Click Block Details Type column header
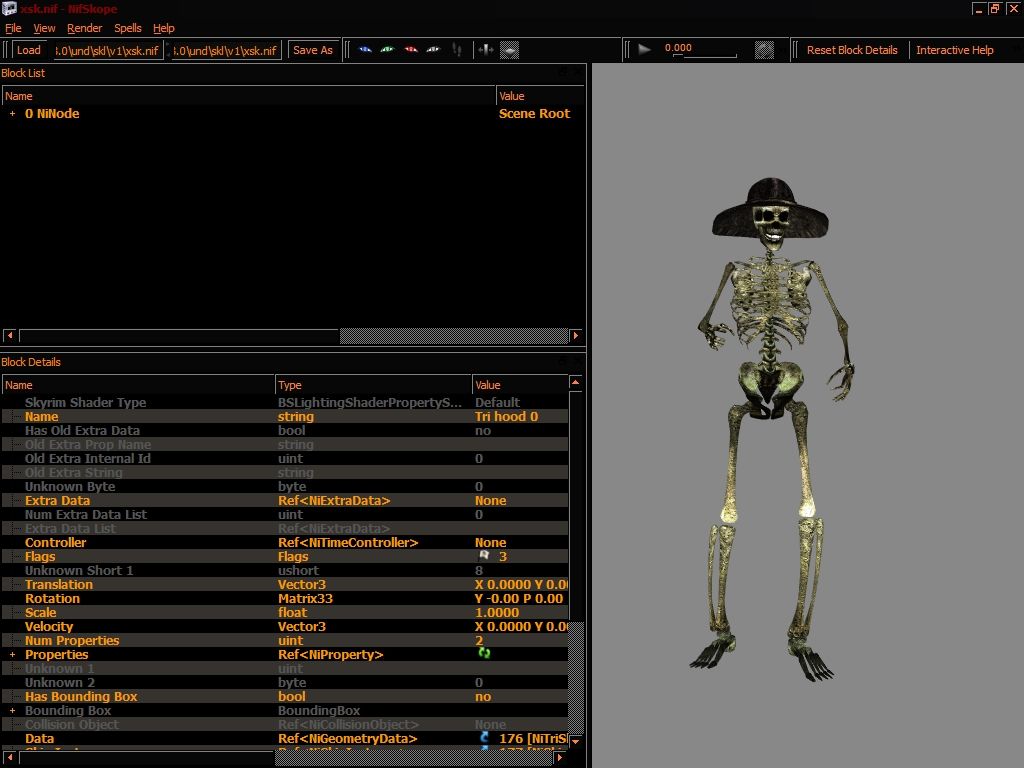The height and width of the screenshot is (768, 1024). coord(373,385)
